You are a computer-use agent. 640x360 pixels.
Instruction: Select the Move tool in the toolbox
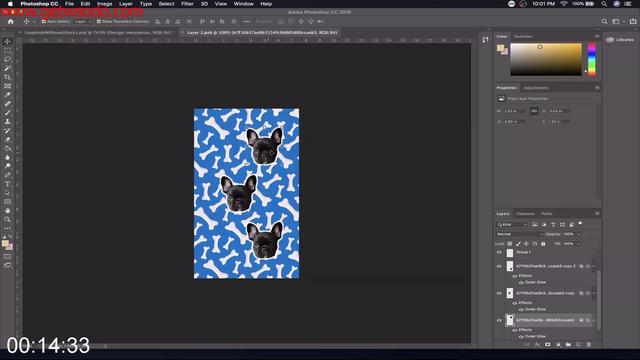[7, 41]
